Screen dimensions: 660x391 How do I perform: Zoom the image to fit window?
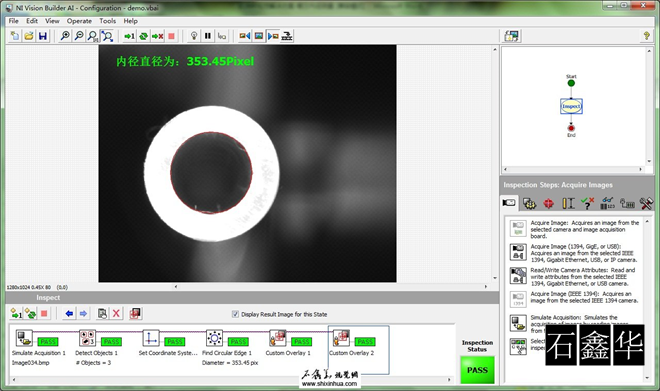107,36
